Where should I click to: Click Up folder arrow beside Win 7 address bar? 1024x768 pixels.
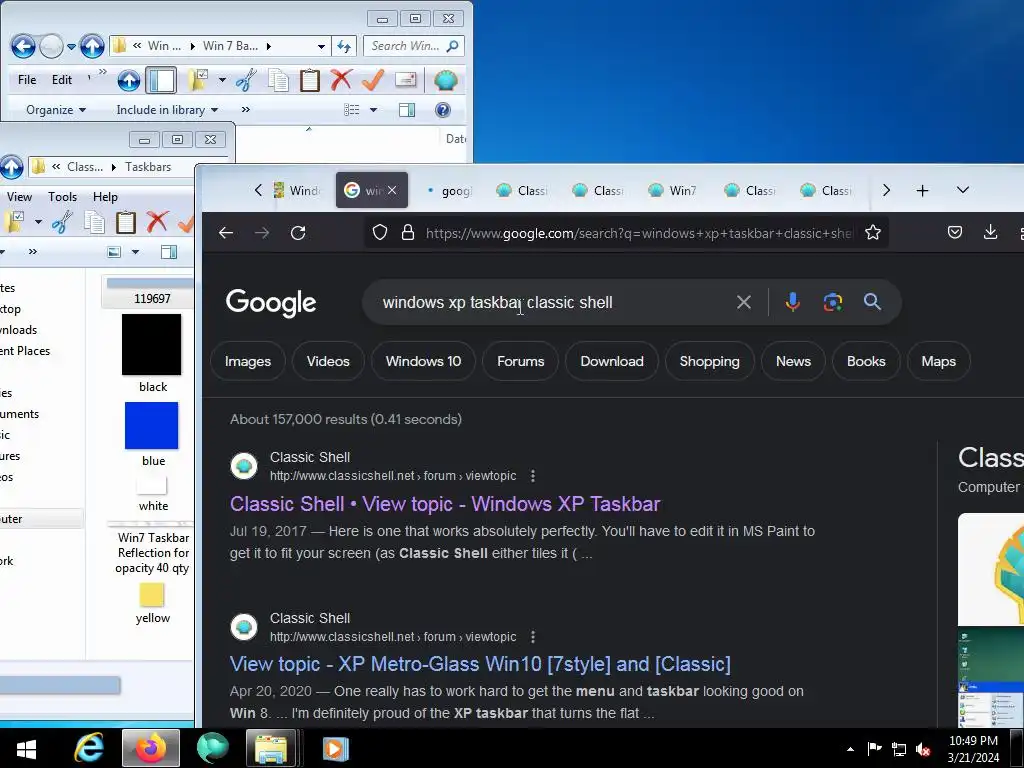92,46
